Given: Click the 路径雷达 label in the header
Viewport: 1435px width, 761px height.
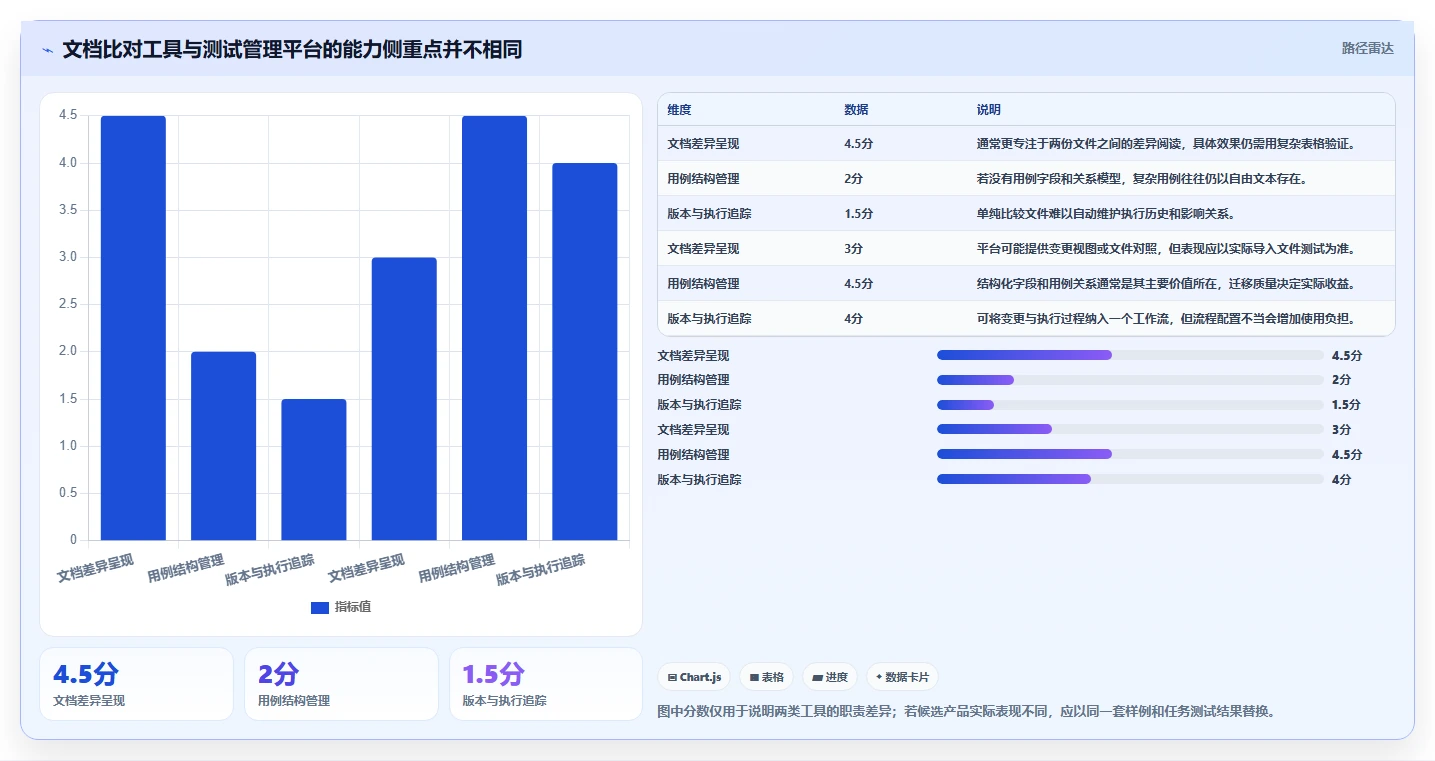Looking at the screenshot, I should pyautogui.click(x=1367, y=48).
